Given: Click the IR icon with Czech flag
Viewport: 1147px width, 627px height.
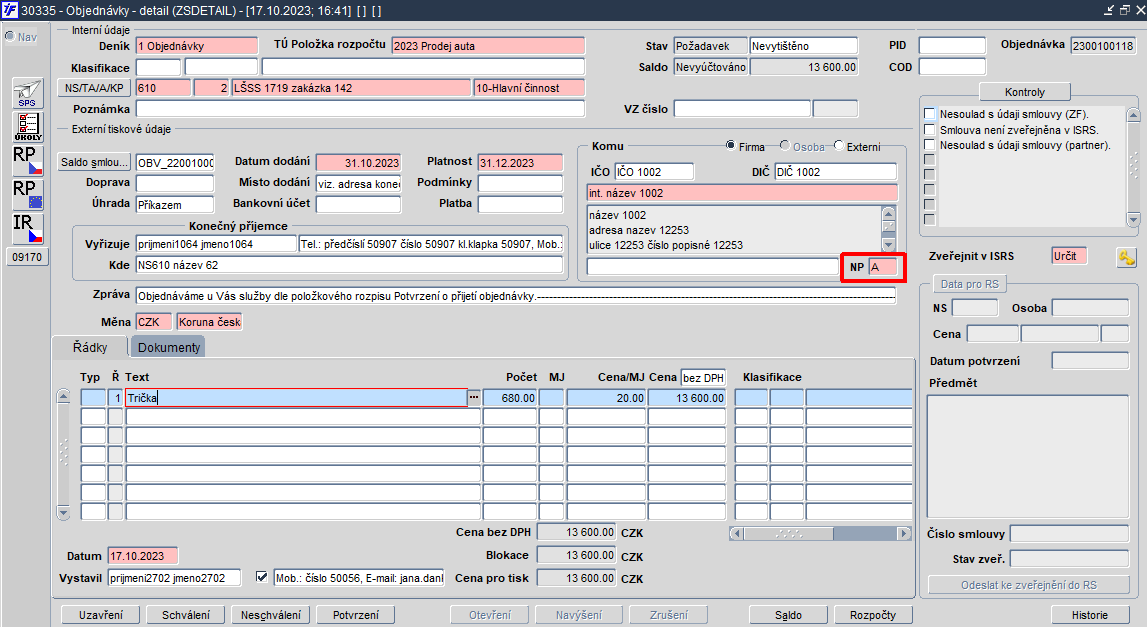Looking at the screenshot, I should pos(28,228).
